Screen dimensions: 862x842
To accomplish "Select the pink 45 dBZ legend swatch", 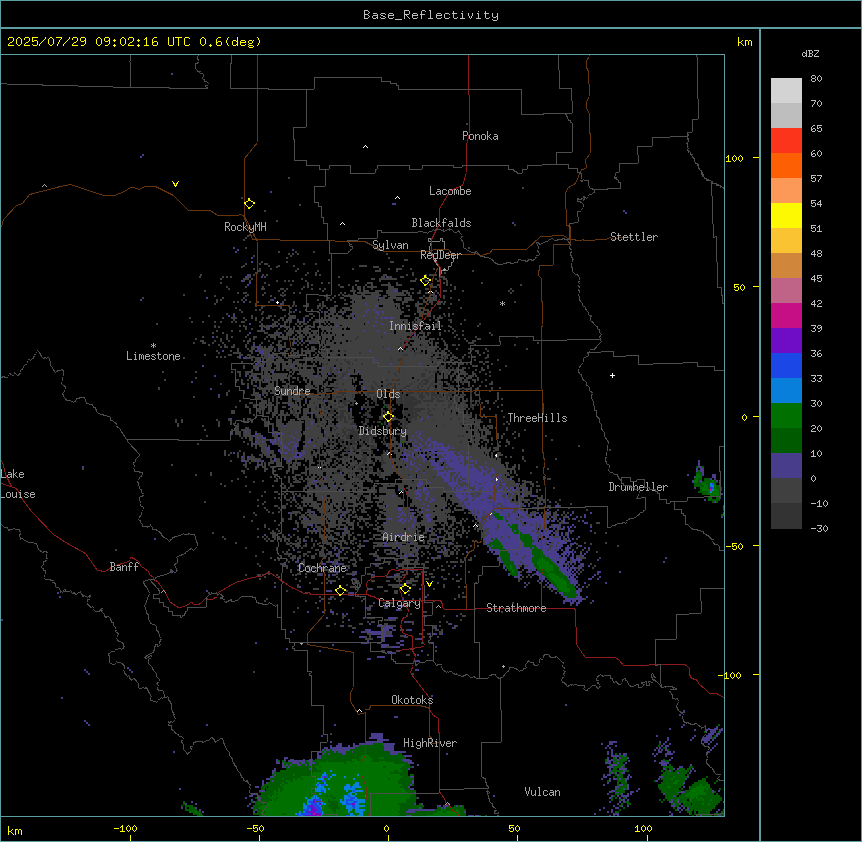I will pyautogui.click(x=786, y=290).
